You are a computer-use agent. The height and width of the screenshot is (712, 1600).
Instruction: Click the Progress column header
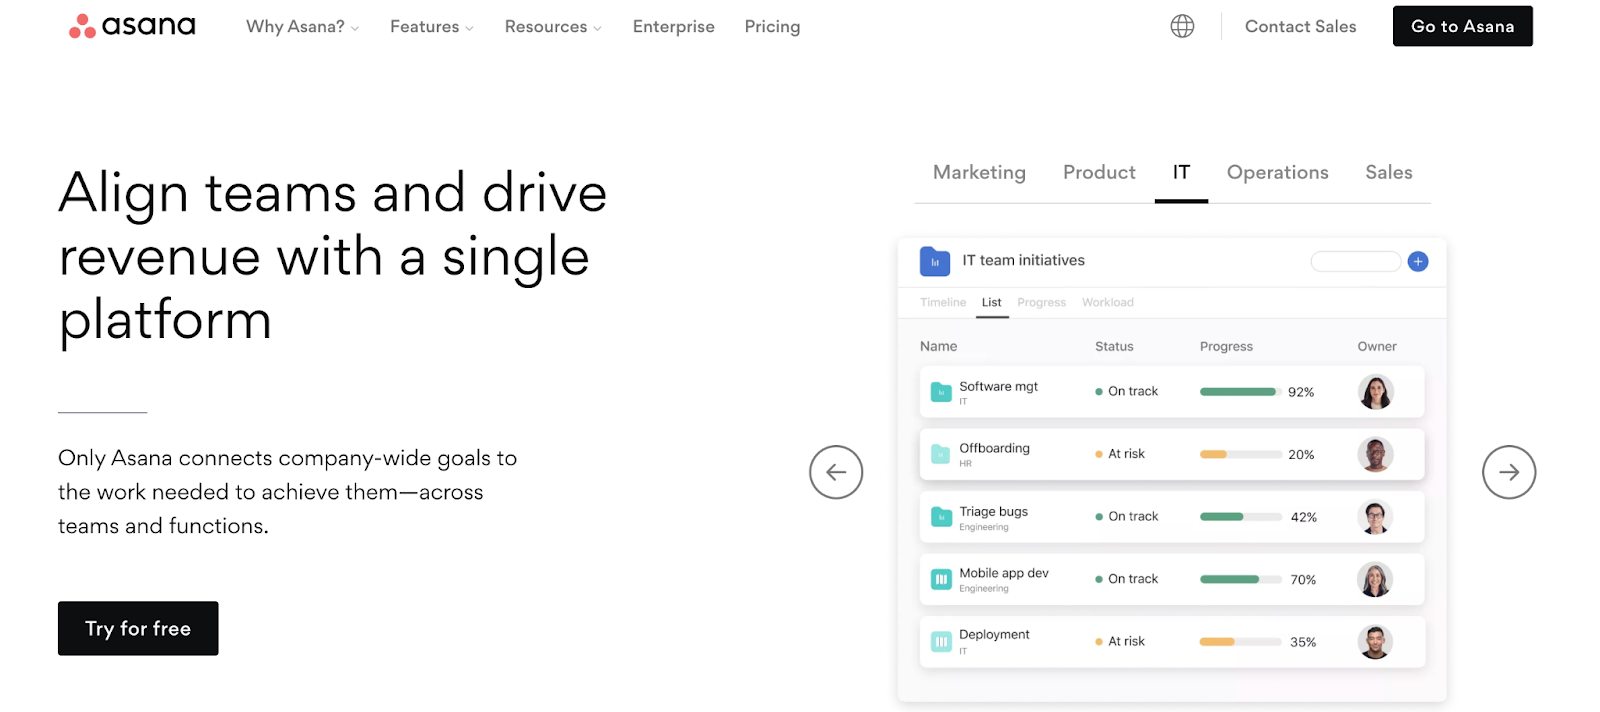(x=1226, y=346)
